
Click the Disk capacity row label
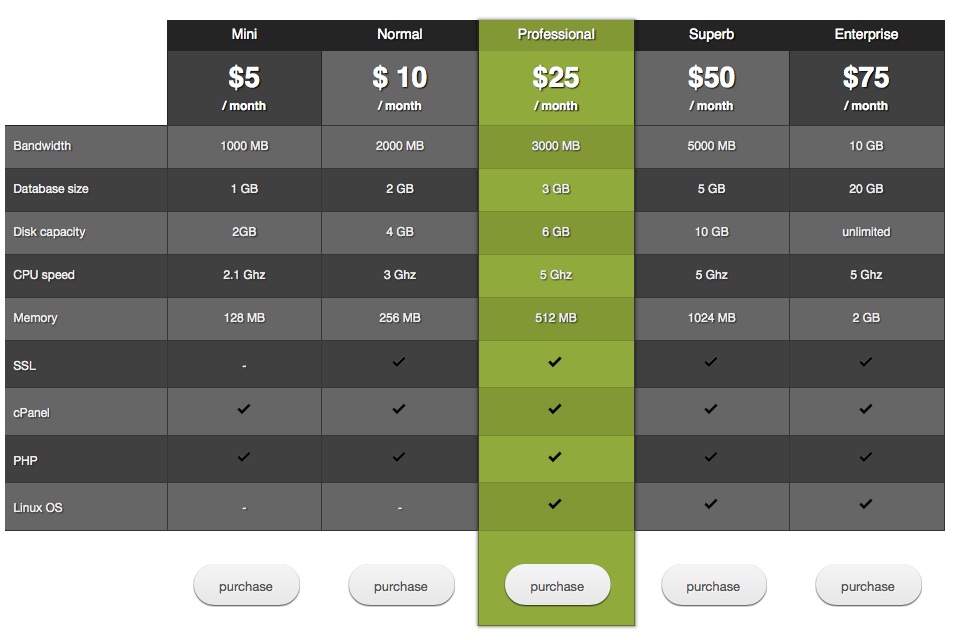click(x=49, y=232)
